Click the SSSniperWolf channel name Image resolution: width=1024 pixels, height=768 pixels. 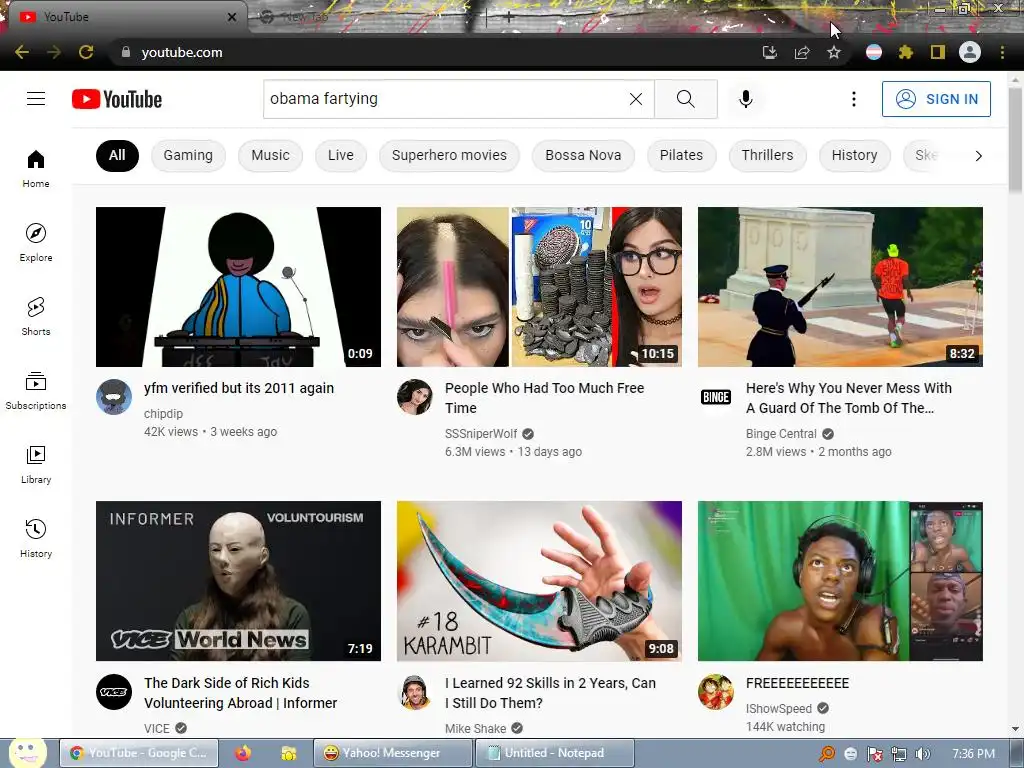[481, 434]
